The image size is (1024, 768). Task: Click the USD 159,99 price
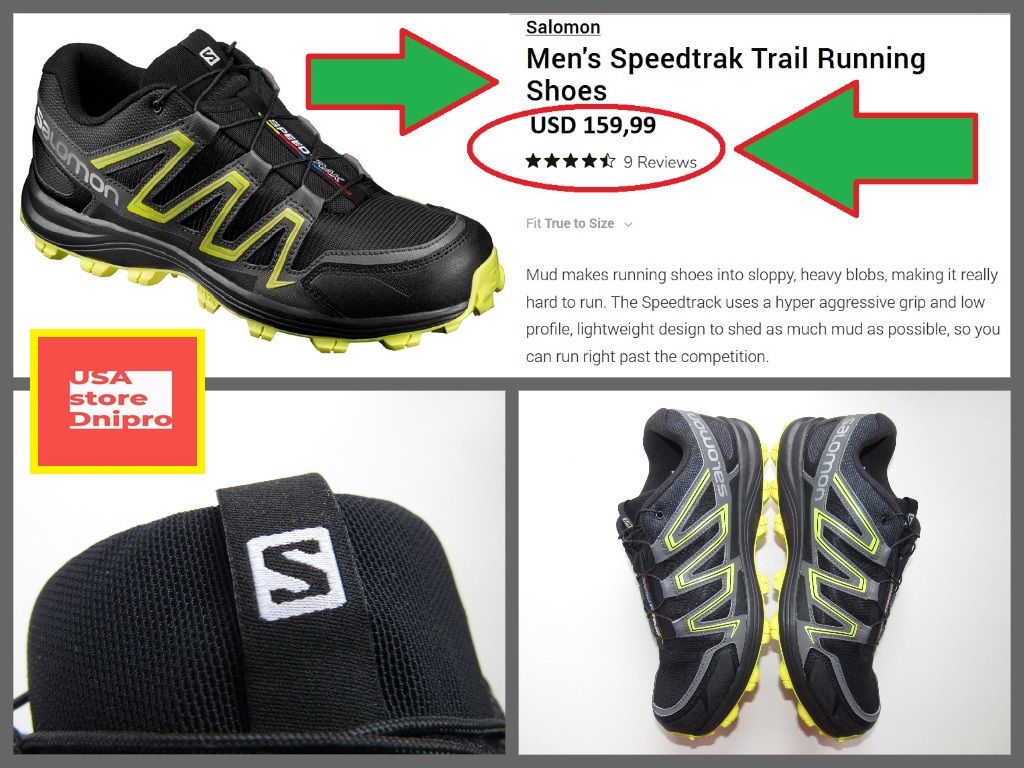593,125
